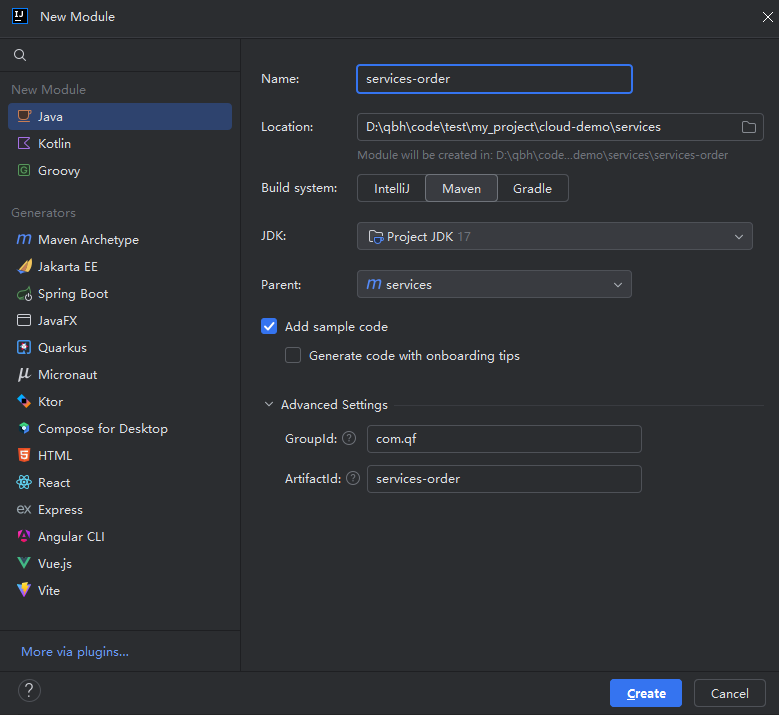Image resolution: width=779 pixels, height=715 pixels.
Task: Click the IntelliJ IDEA logo icon
Action: [x=20, y=16]
